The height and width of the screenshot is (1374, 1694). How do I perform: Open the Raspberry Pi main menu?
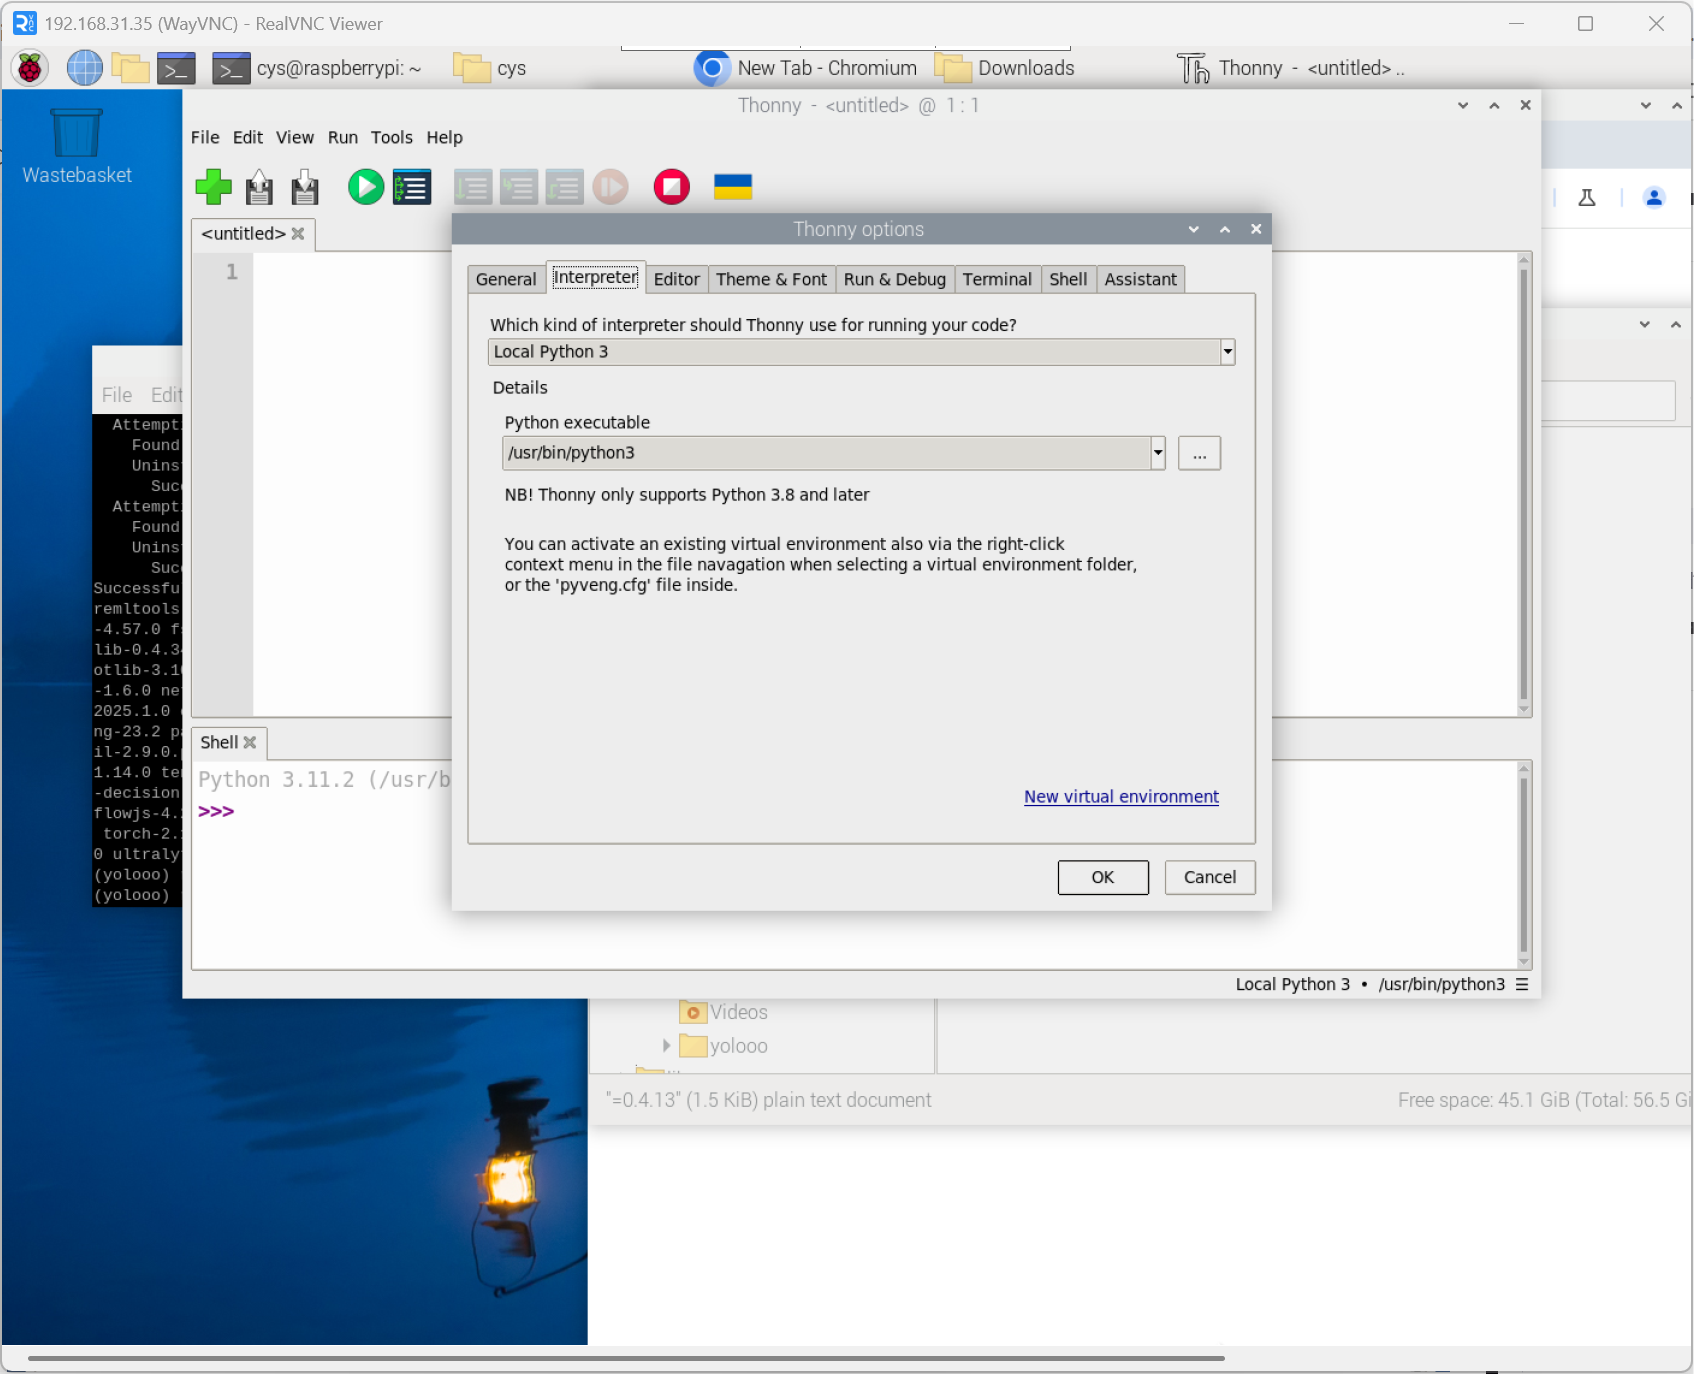30,68
